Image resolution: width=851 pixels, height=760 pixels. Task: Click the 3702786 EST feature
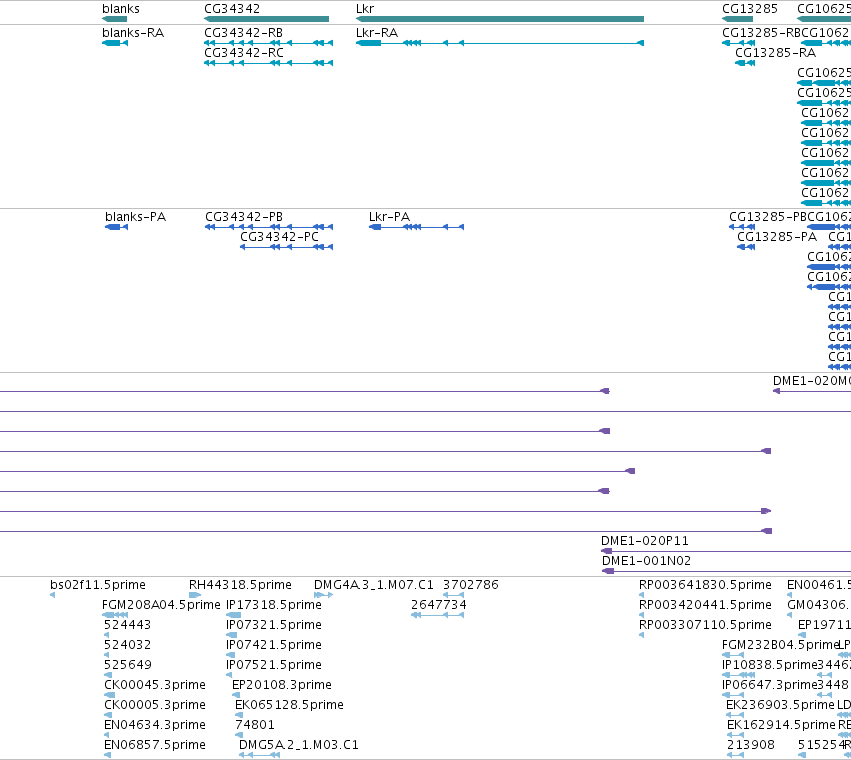pos(454,595)
